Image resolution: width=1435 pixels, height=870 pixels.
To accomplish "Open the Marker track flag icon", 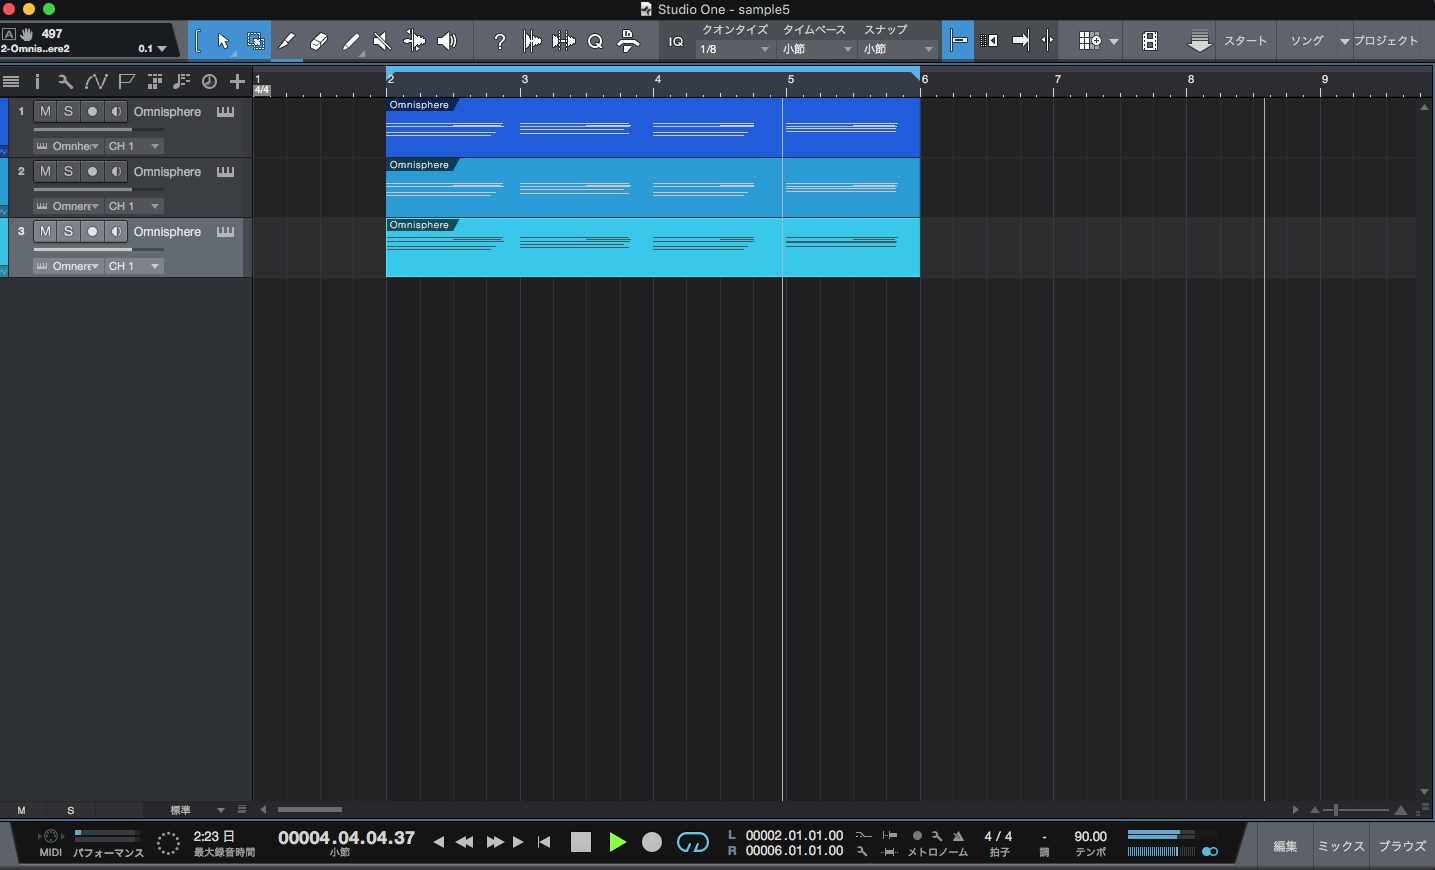I will [x=126, y=82].
